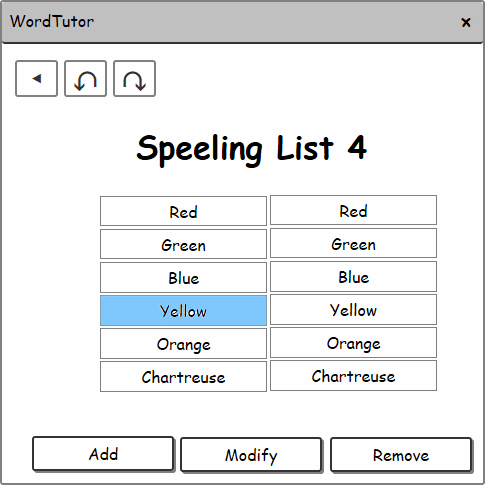This screenshot has height=485, width=485.
Task: Select Orange in left column
Action: (183, 343)
